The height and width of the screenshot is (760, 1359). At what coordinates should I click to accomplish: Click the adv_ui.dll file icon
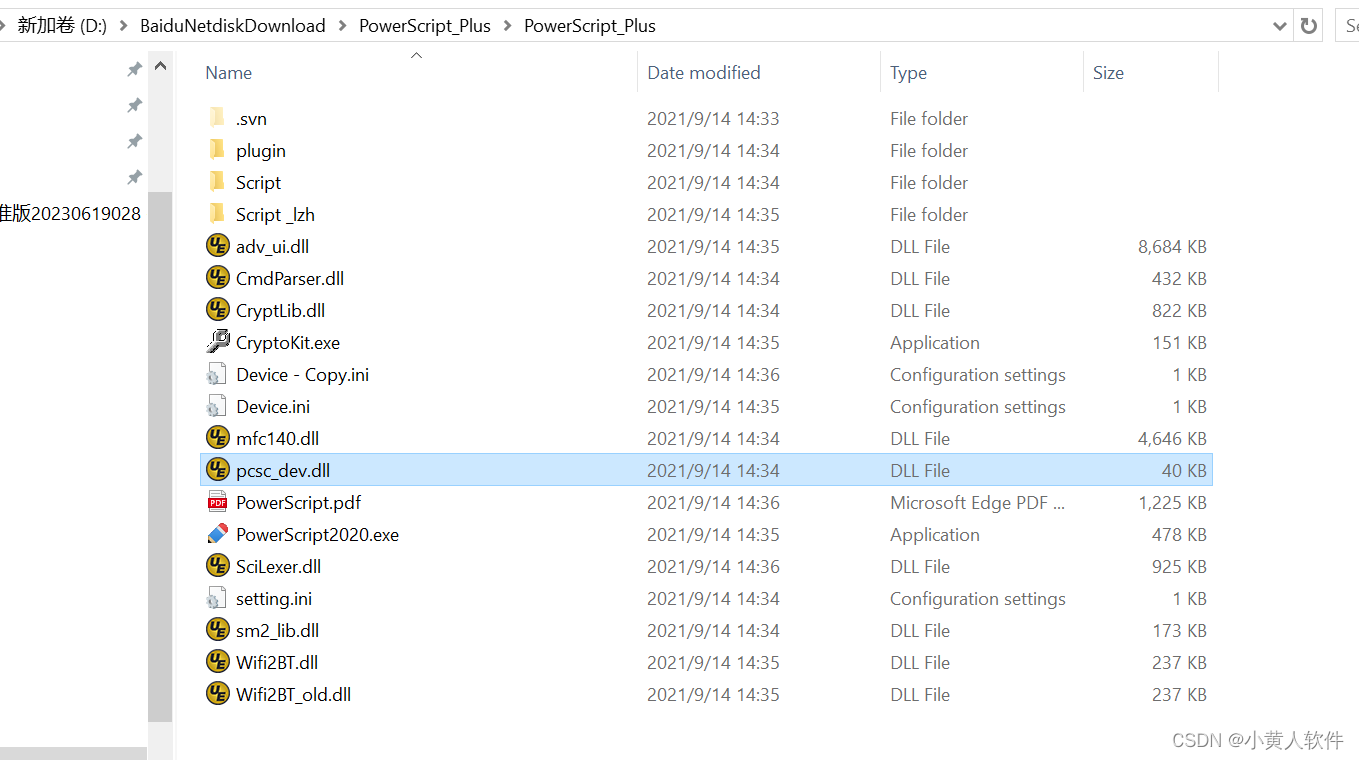coord(217,246)
